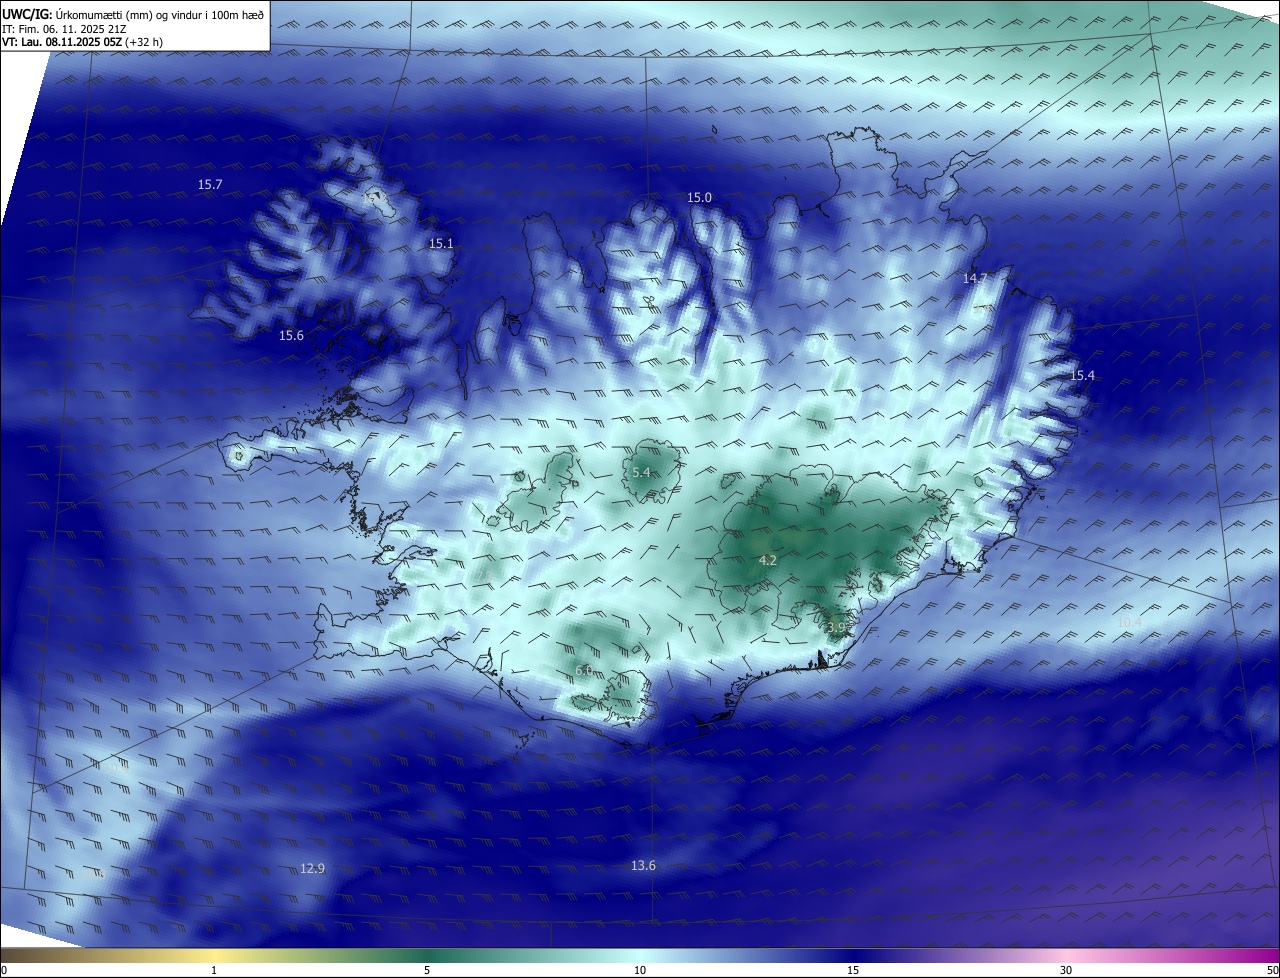This screenshot has height=978, width=1280.
Task: Select the 15.7 value label on the map
Action: [210, 184]
